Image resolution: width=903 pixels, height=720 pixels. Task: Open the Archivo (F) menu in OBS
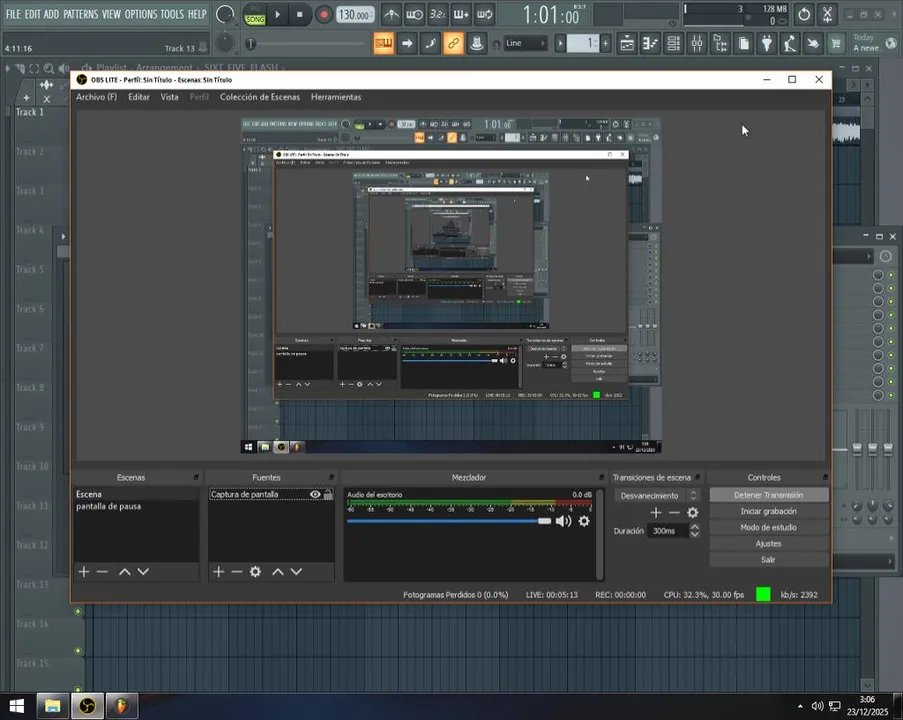(x=96, y=97)
